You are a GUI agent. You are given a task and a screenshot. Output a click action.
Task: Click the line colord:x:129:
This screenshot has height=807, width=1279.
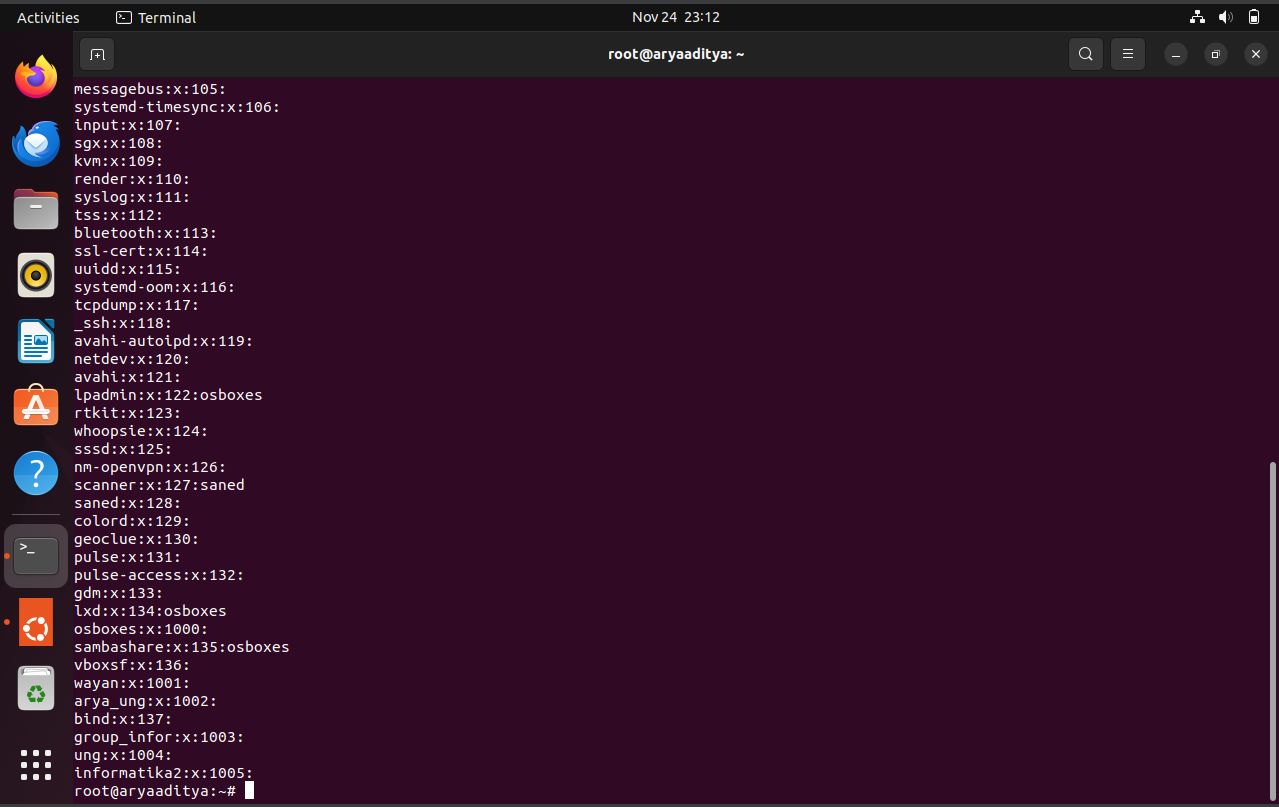[x=132, y=521]
